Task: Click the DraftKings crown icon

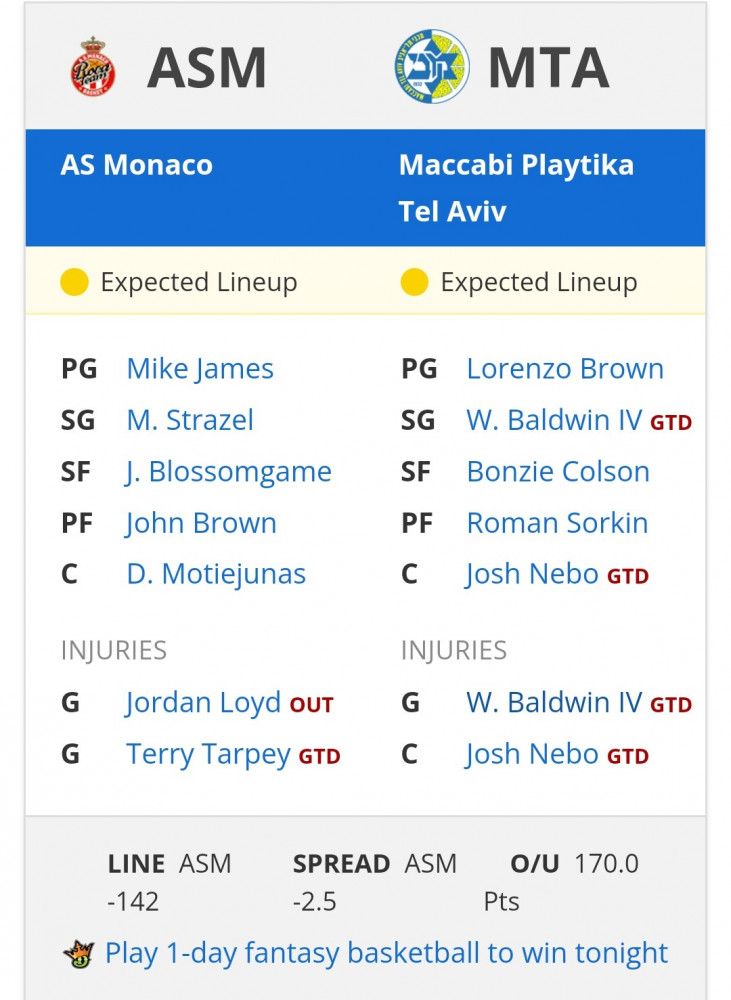Action: [78, 955]
